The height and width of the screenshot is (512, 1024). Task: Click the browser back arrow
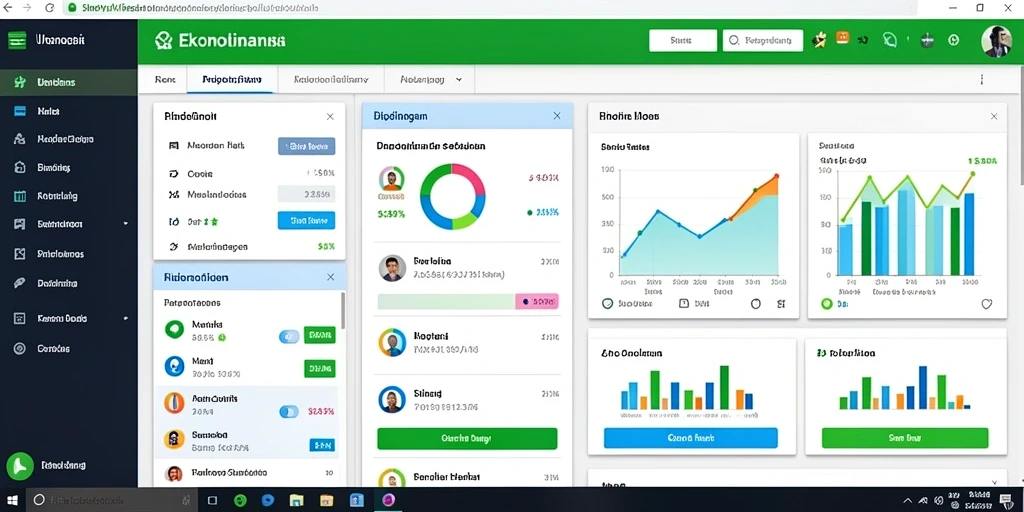point(8,8)
